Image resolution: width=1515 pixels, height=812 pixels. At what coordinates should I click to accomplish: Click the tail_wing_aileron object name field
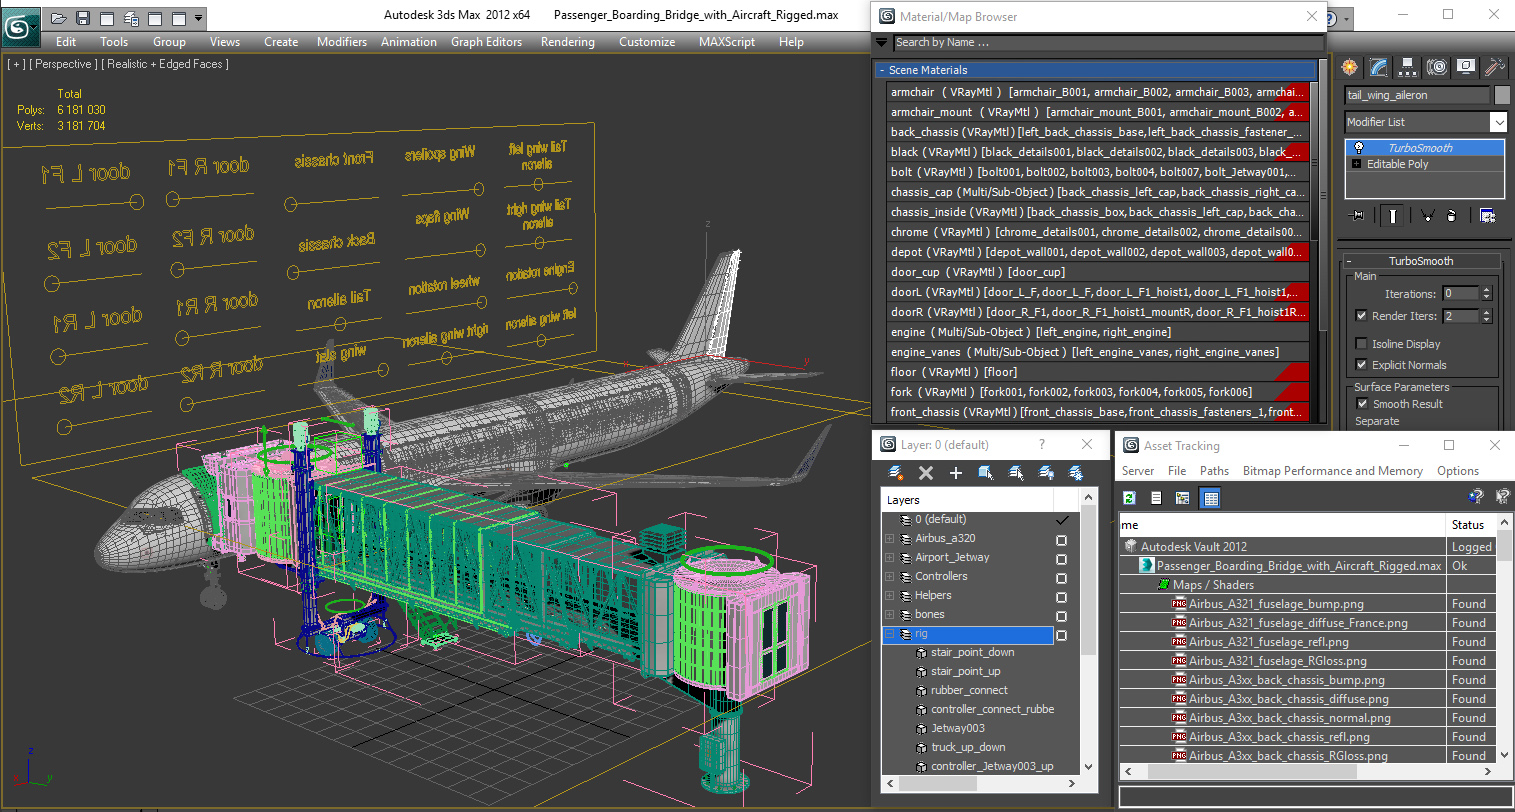click(1417, 95)
